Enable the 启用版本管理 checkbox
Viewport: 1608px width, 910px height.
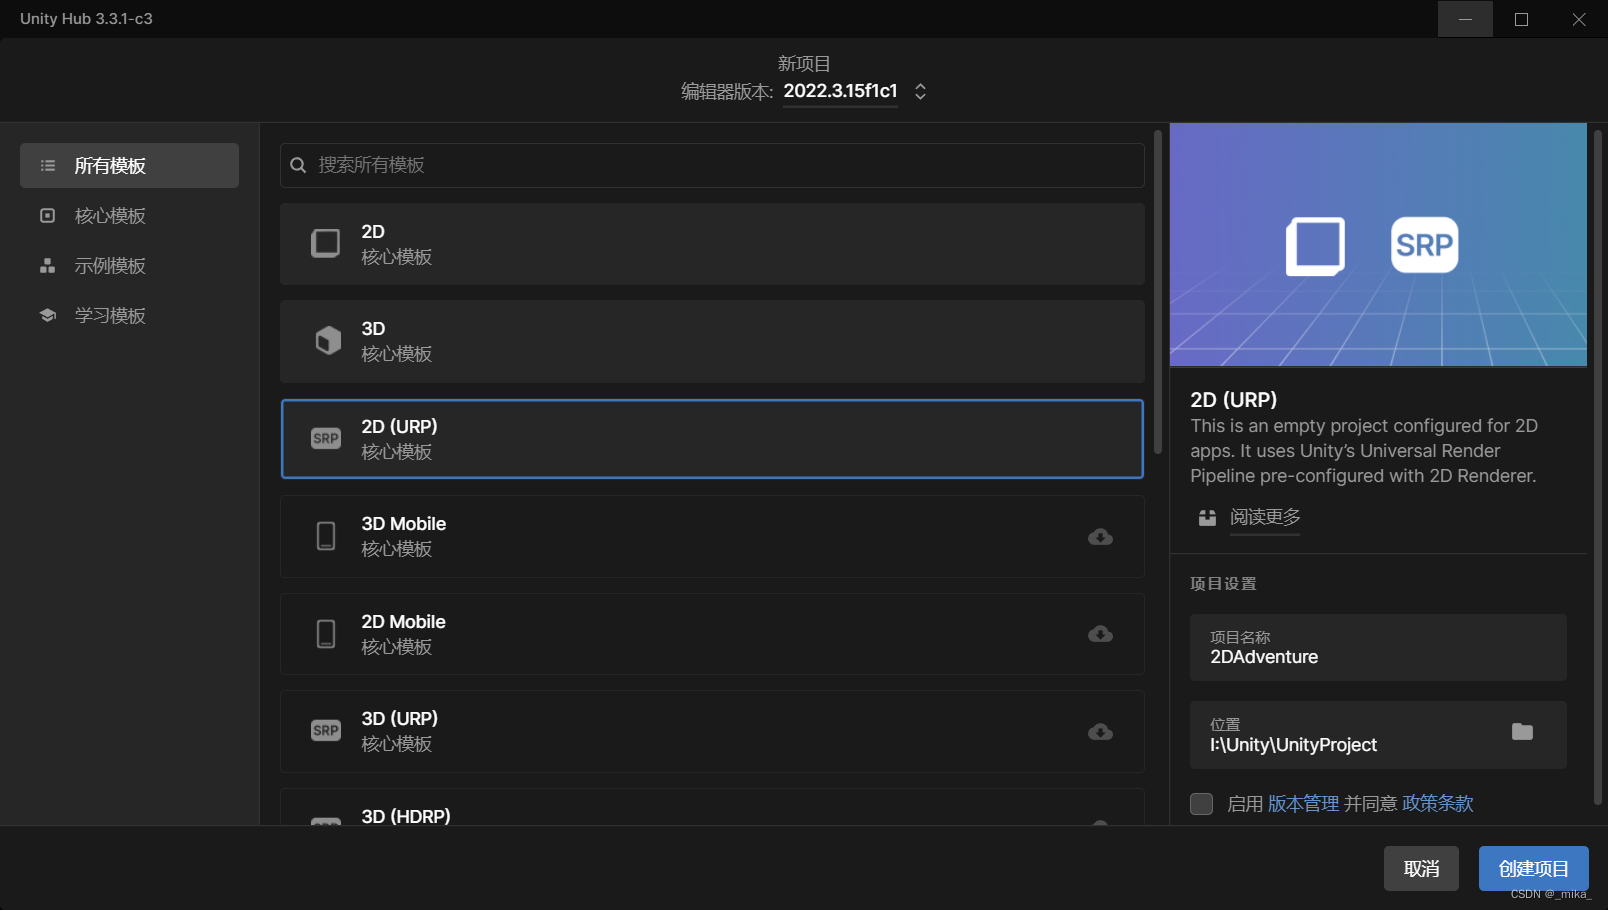tap(1201, 803)
